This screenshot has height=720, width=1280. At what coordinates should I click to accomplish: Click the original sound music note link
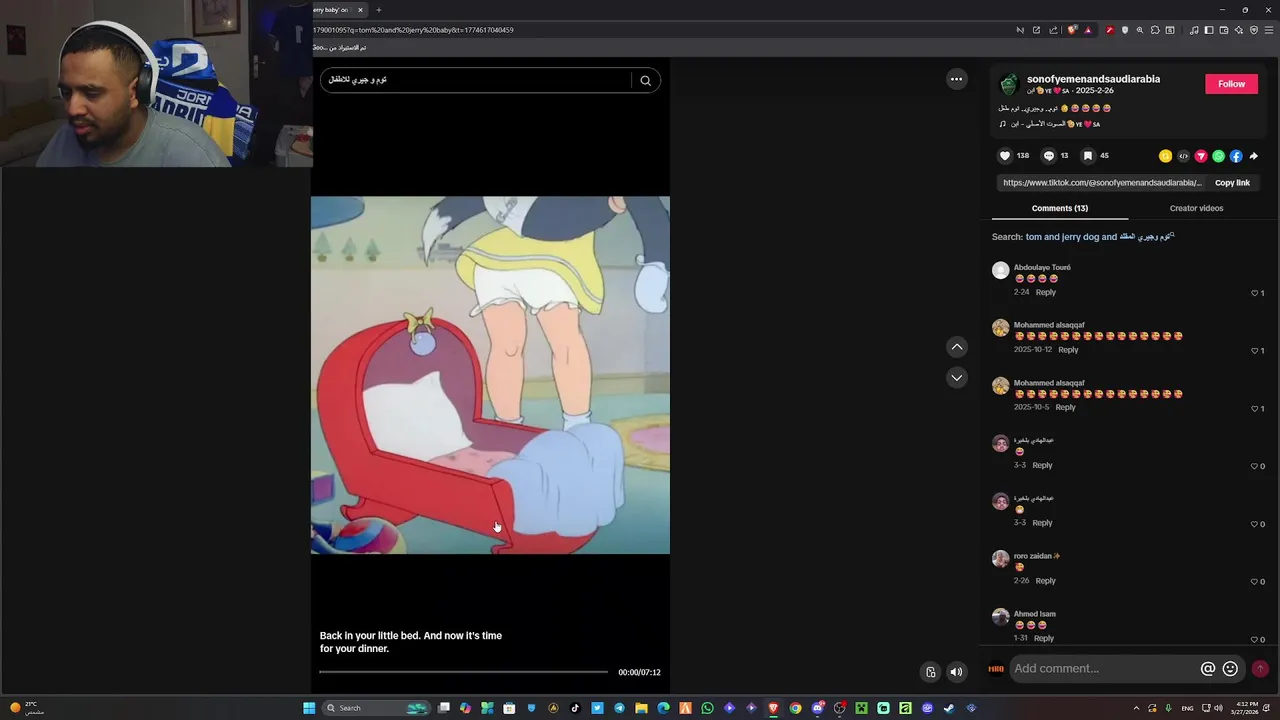coord(1050,124)
